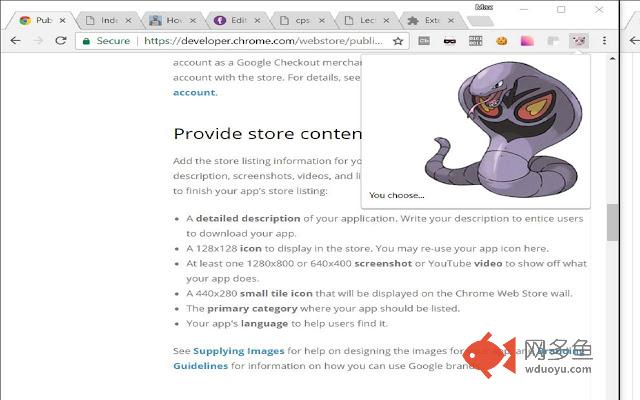The image size is (640, 400).
Task: Click the page's vertical scrollbar thumb
Action: click(x=612, y=222)
